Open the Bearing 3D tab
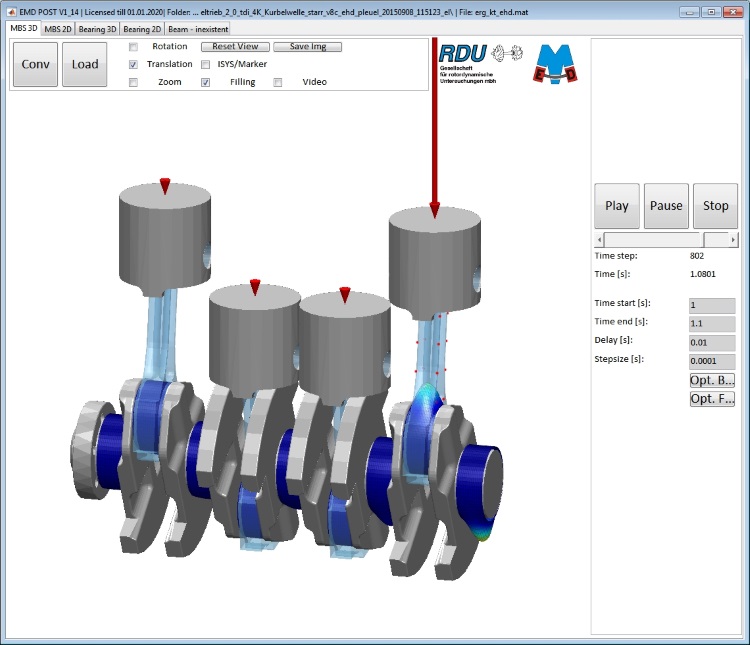The height and width of the screenshot is (645, 750). coord(96,29)
